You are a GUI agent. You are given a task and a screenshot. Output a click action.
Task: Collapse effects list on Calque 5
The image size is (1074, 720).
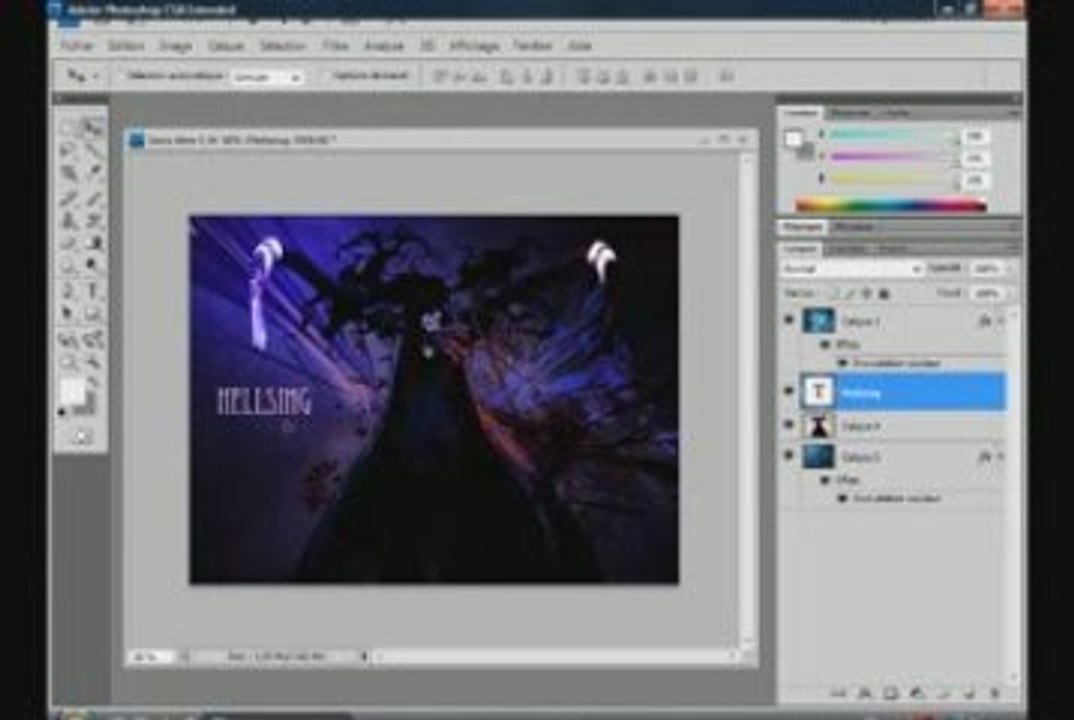tap(1001, 456)
